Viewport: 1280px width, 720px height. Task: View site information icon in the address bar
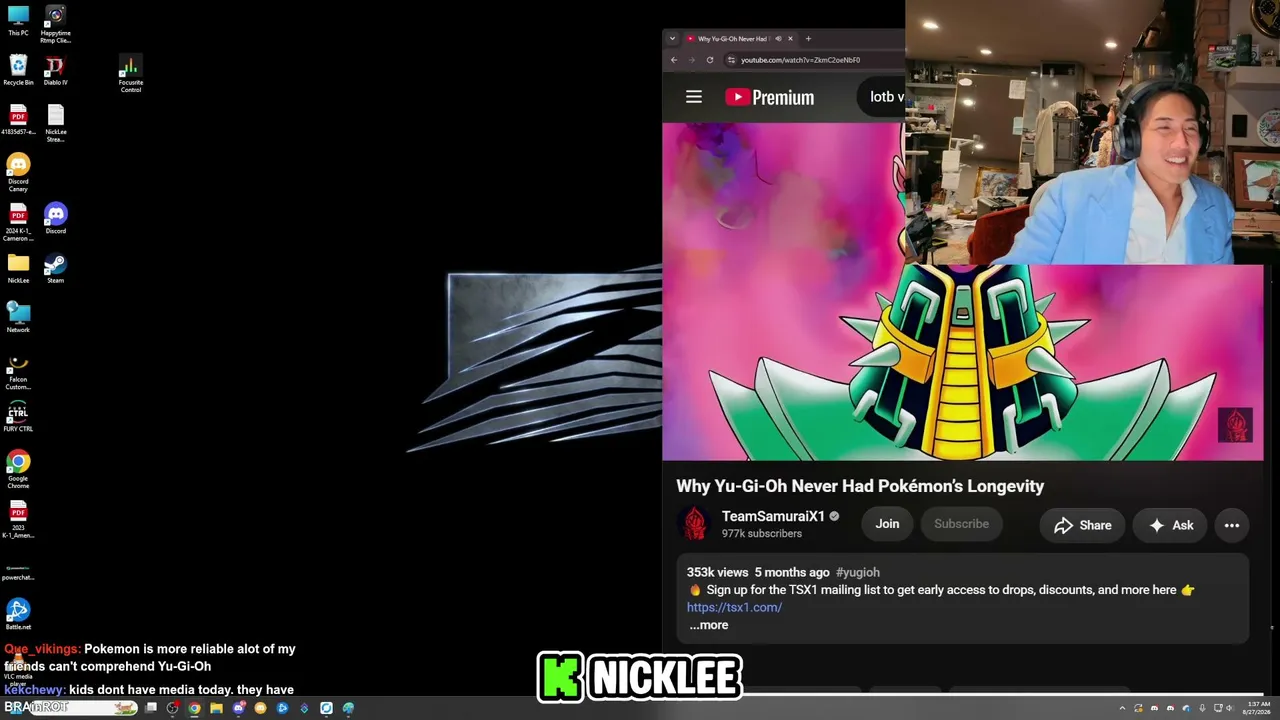[x=731, y=60]
